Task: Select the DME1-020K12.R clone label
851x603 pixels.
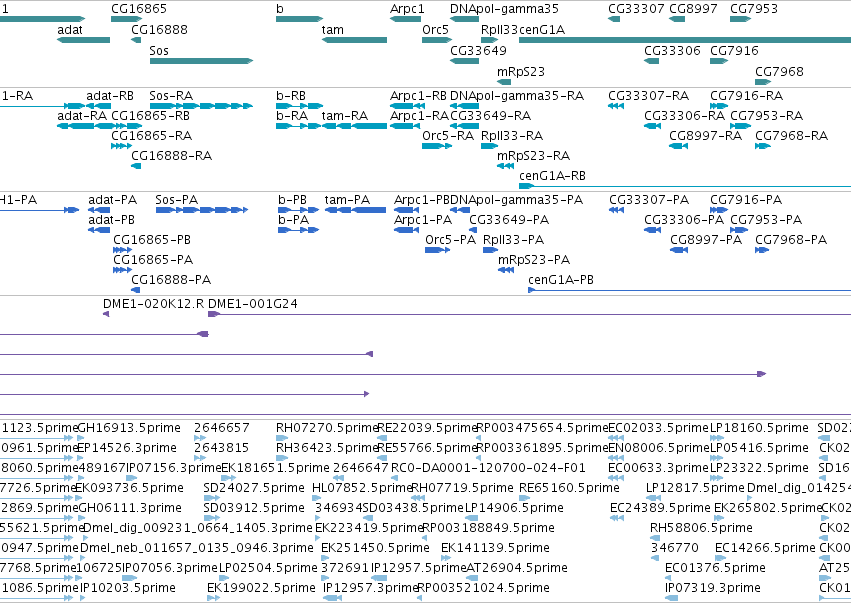Action: [154, 304]
